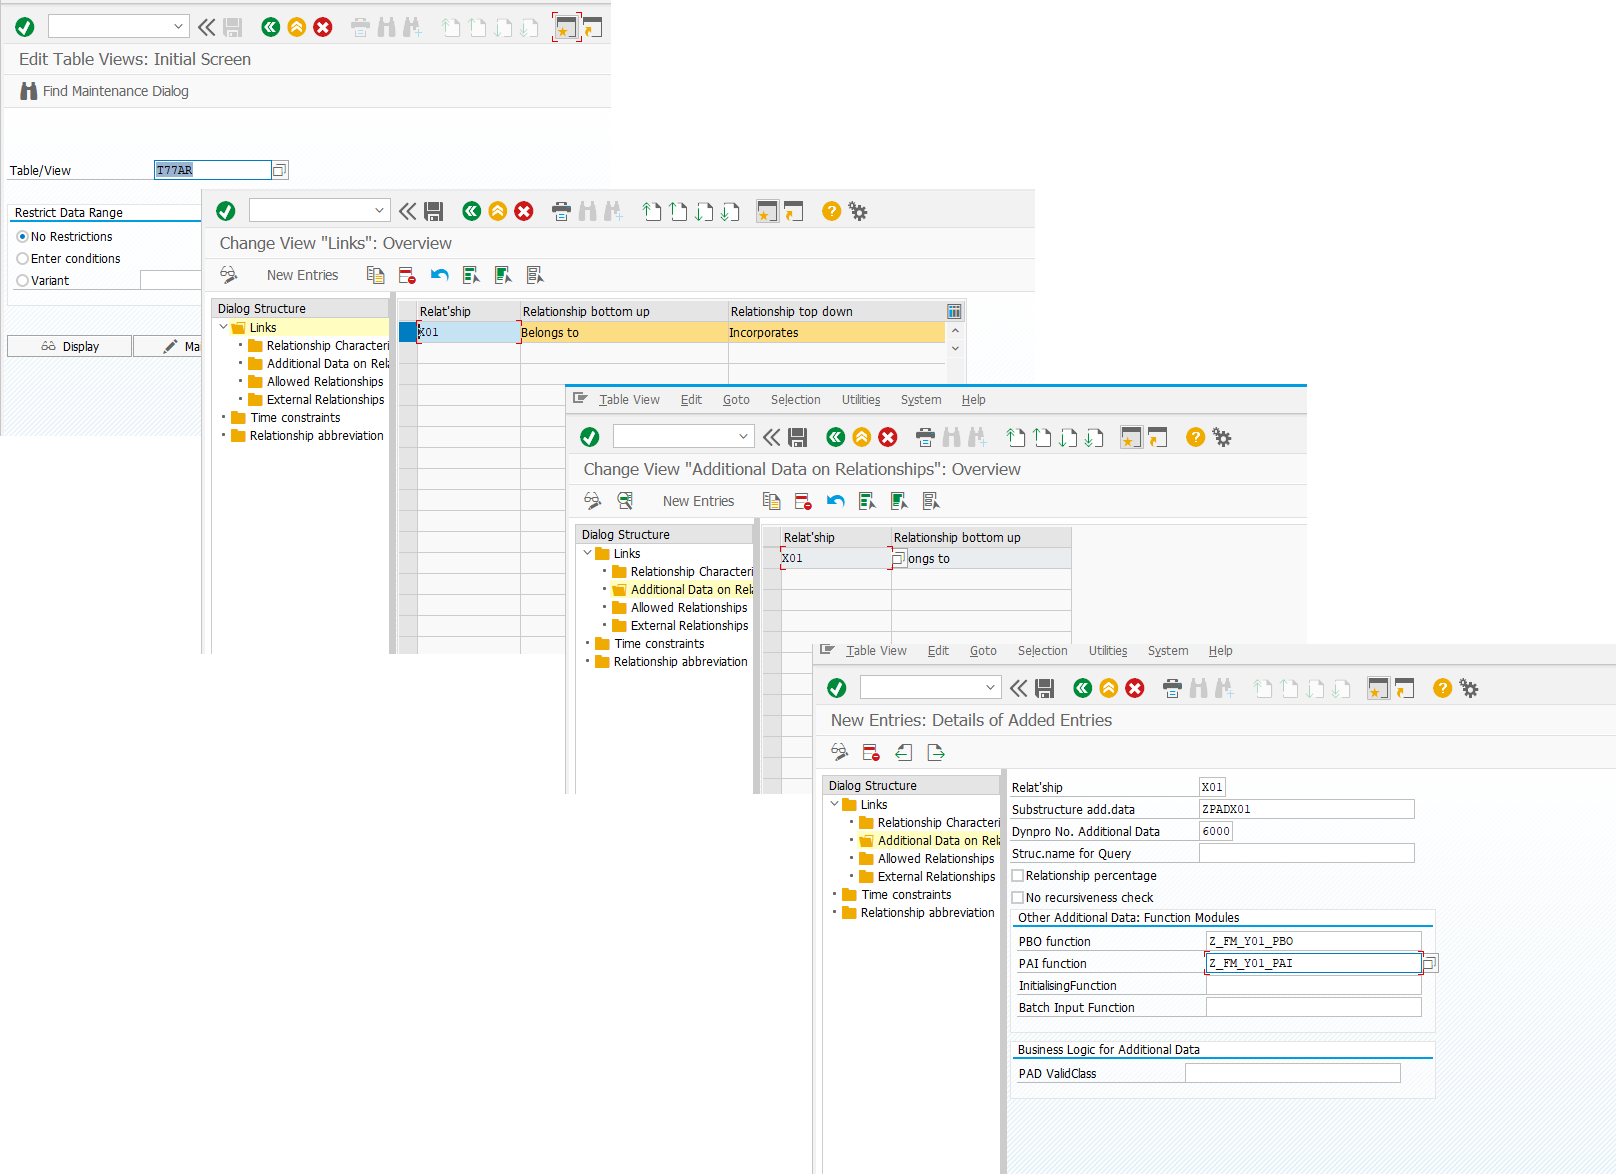1616x1174 pixels.
Task: Open Goto menu in Additional Data Overview window
Action: pos(736,400)
